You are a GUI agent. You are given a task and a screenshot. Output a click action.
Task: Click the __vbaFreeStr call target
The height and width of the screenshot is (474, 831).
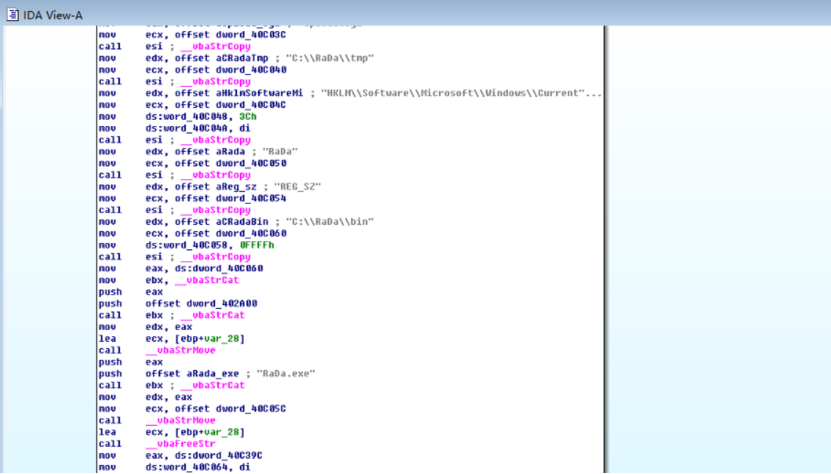click(x=181, y=444)
